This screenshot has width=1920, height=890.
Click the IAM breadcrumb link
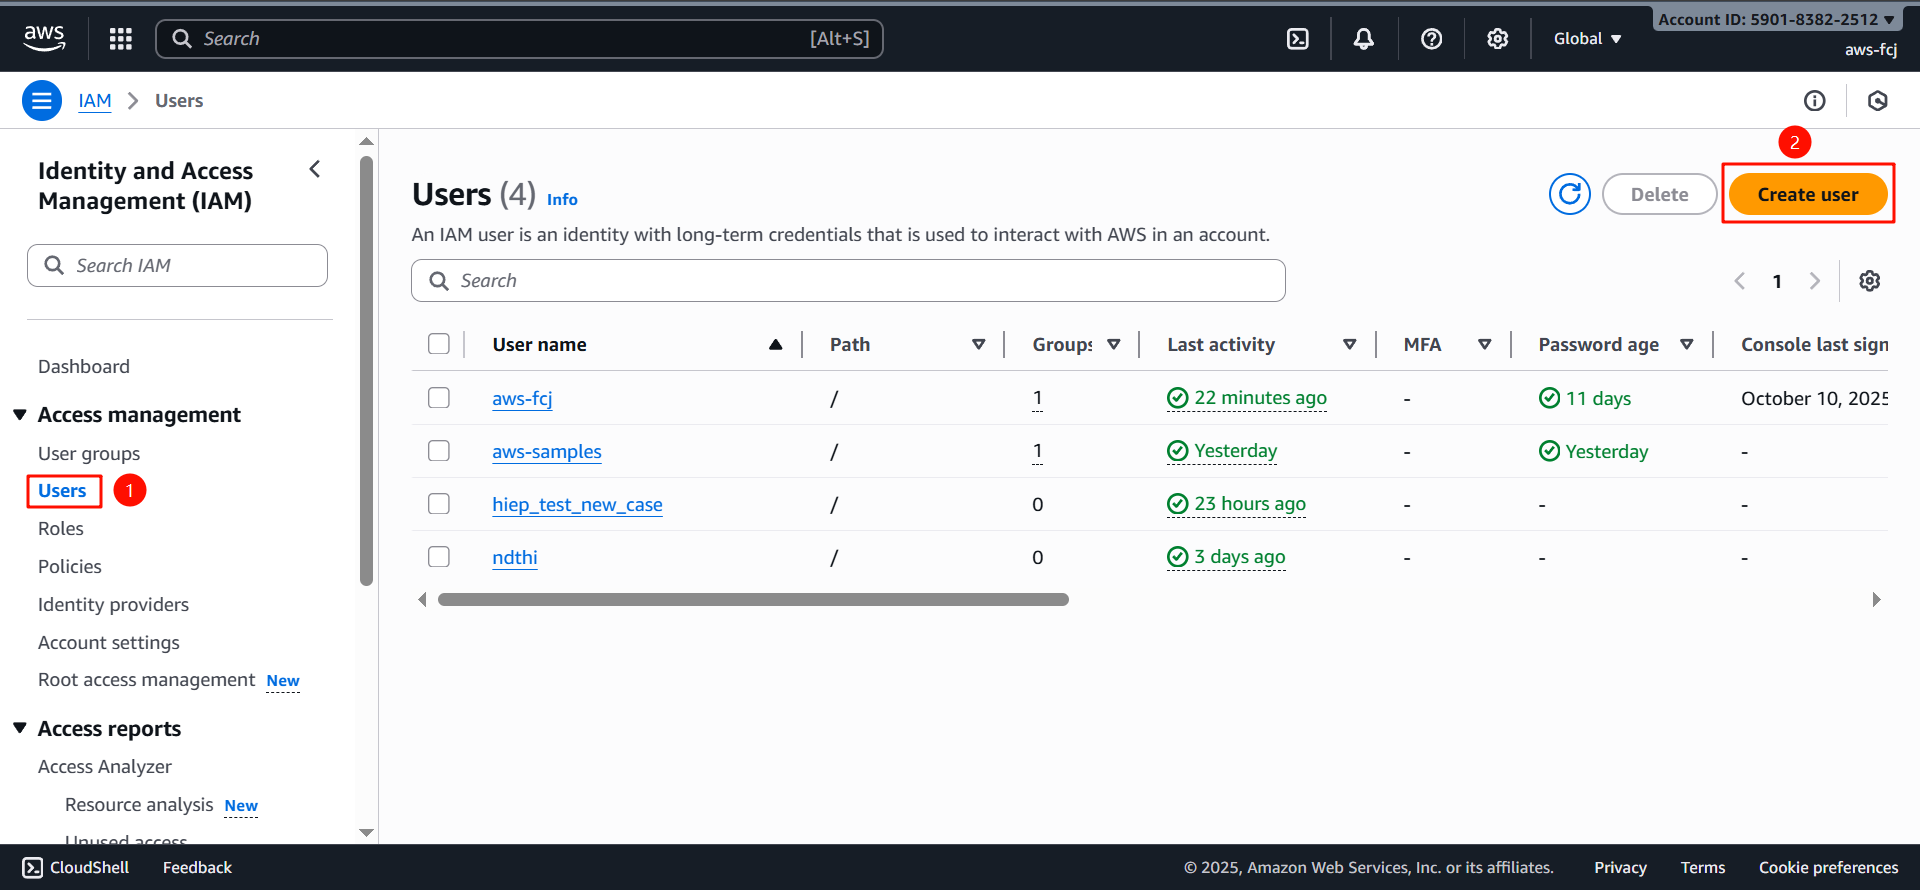pos(95,100)
